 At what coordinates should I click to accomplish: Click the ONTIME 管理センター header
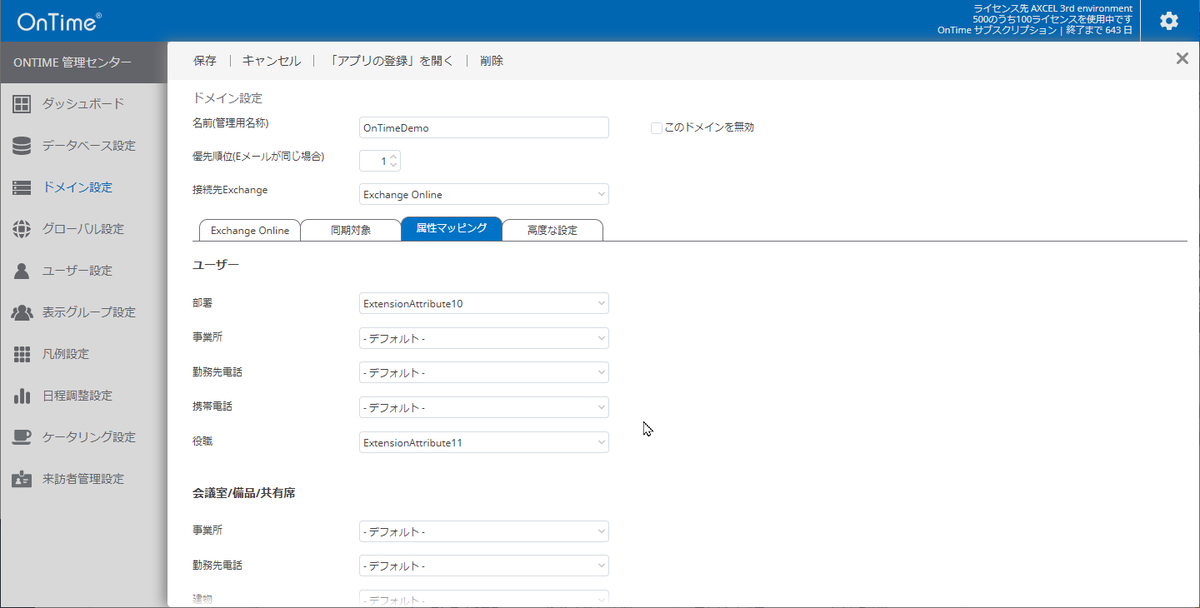tap(72, 62)
